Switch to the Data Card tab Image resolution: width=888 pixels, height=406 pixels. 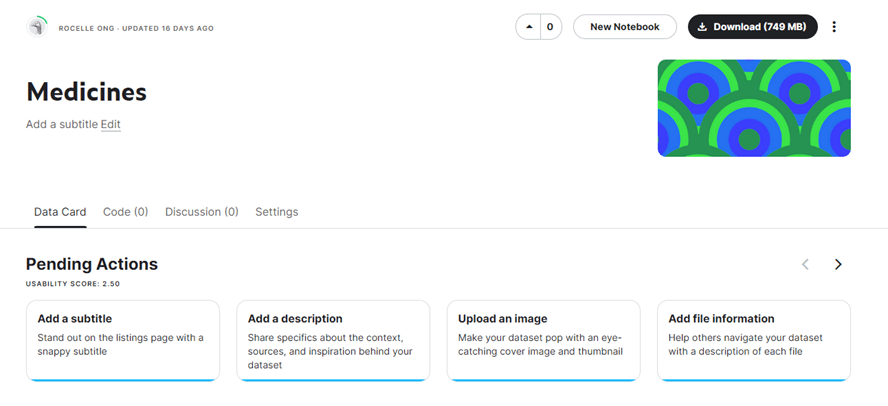(x=60, y=212)
